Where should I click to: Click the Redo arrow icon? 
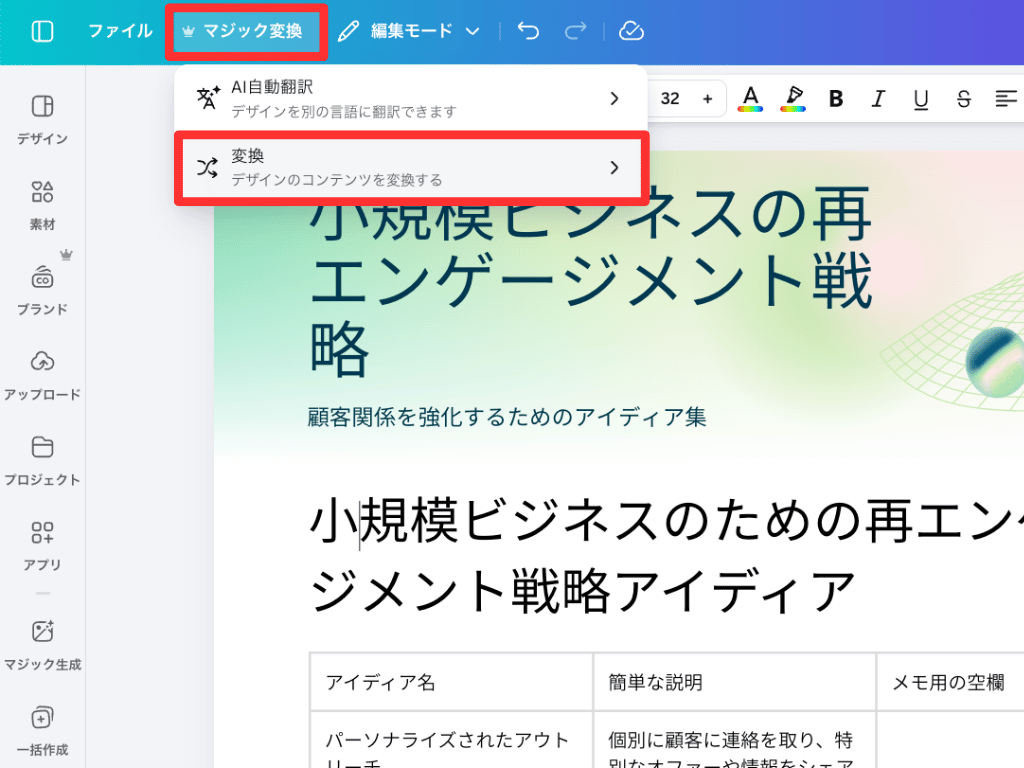point(575,31)
